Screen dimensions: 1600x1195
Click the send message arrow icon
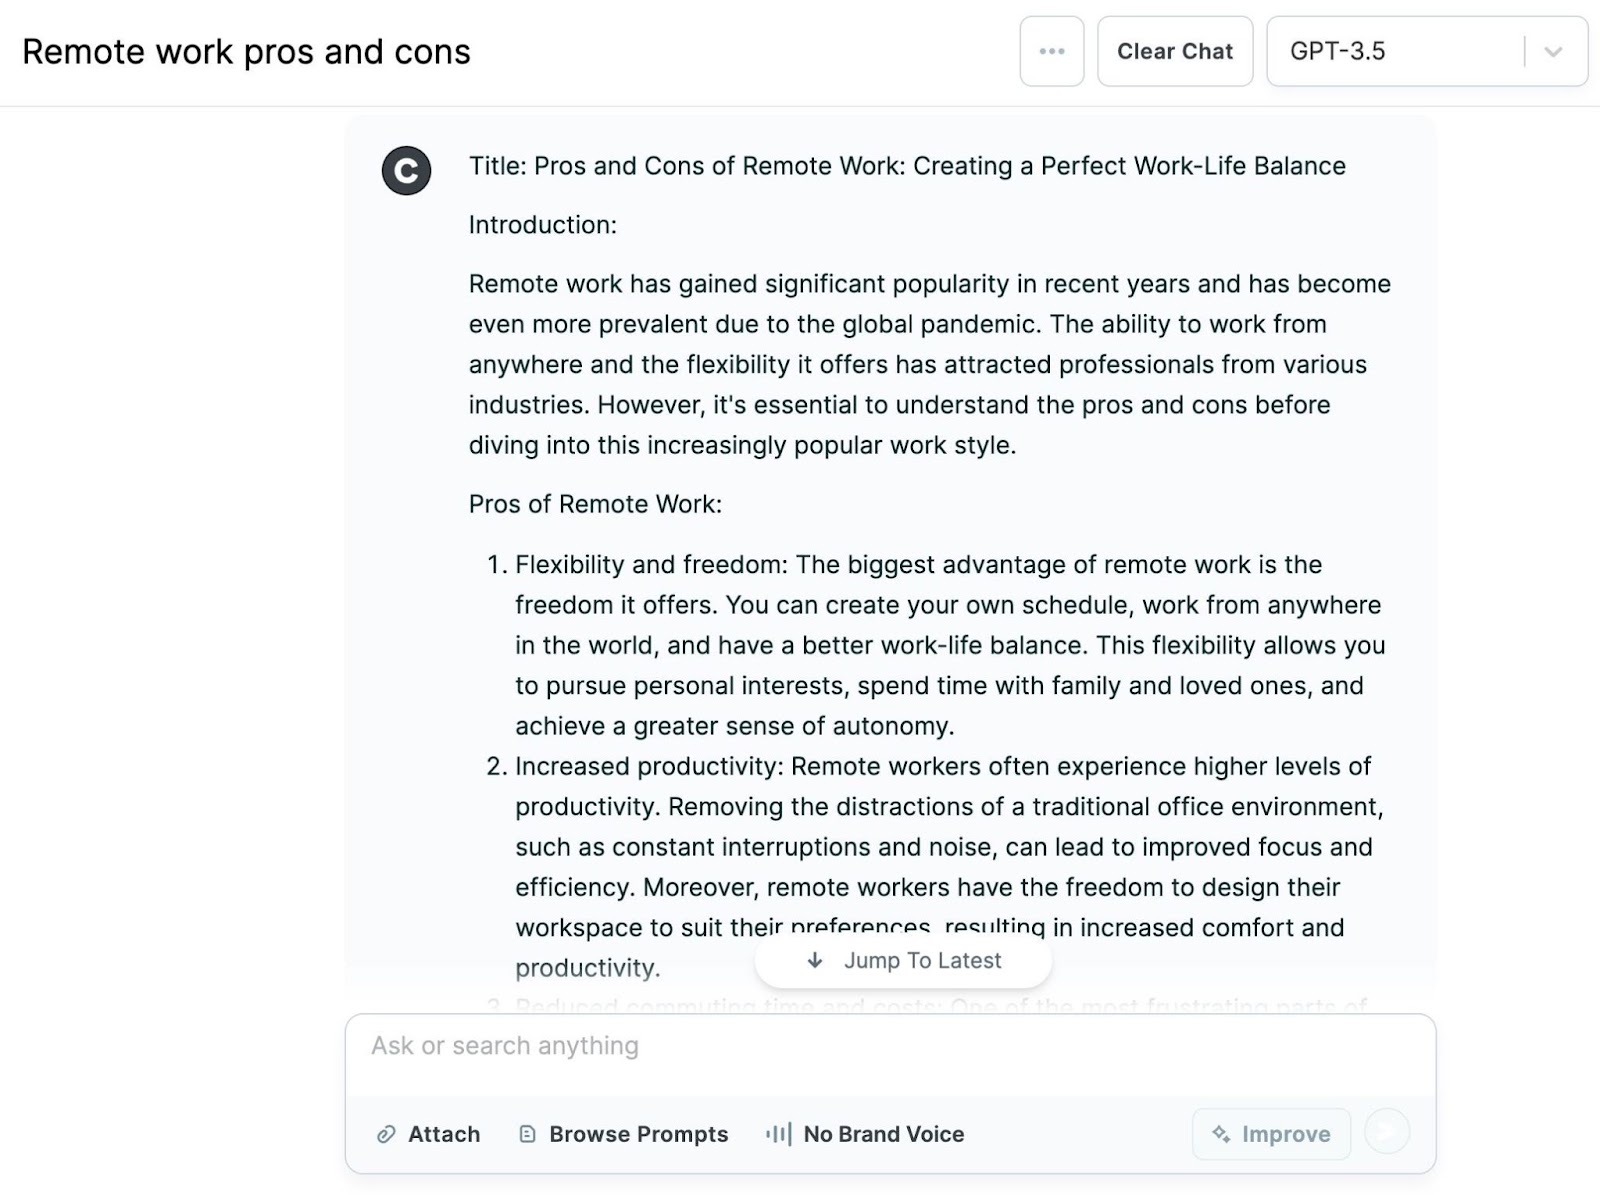1386,1134
